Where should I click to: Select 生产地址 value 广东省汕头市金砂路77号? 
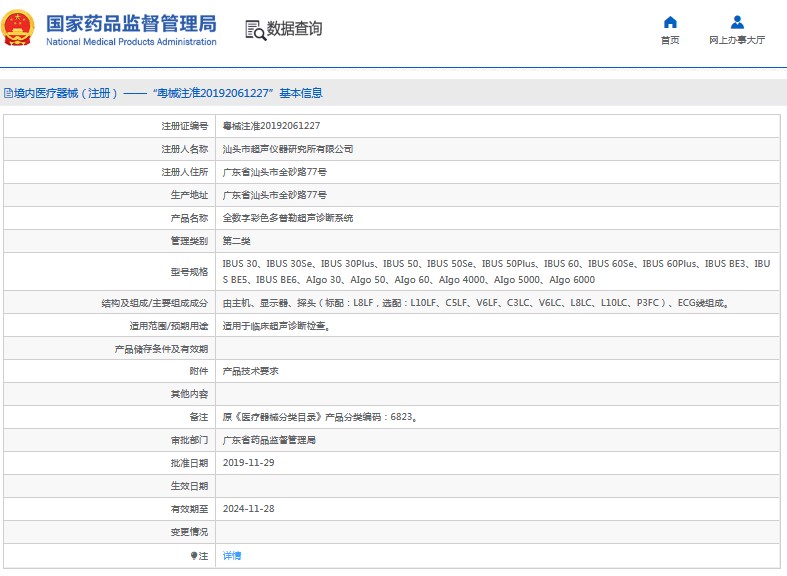275,195
